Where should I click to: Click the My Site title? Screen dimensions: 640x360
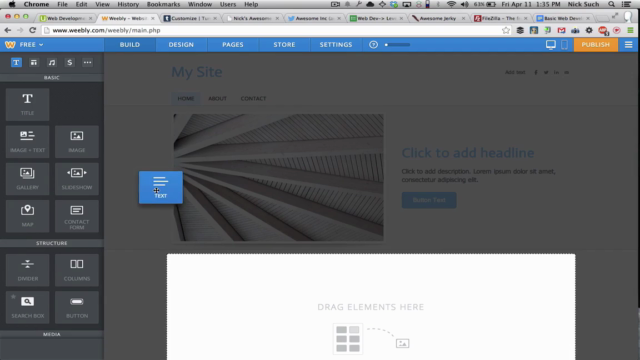pos(197,72)
